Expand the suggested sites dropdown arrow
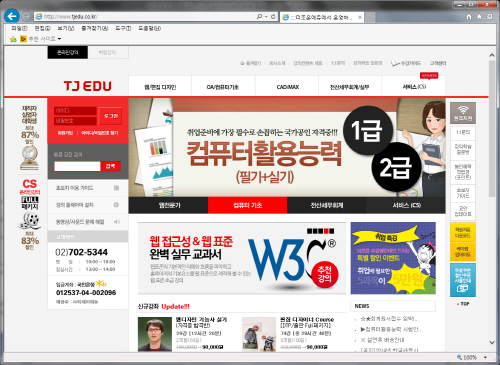Screen dimensions: 500x365 59,39
